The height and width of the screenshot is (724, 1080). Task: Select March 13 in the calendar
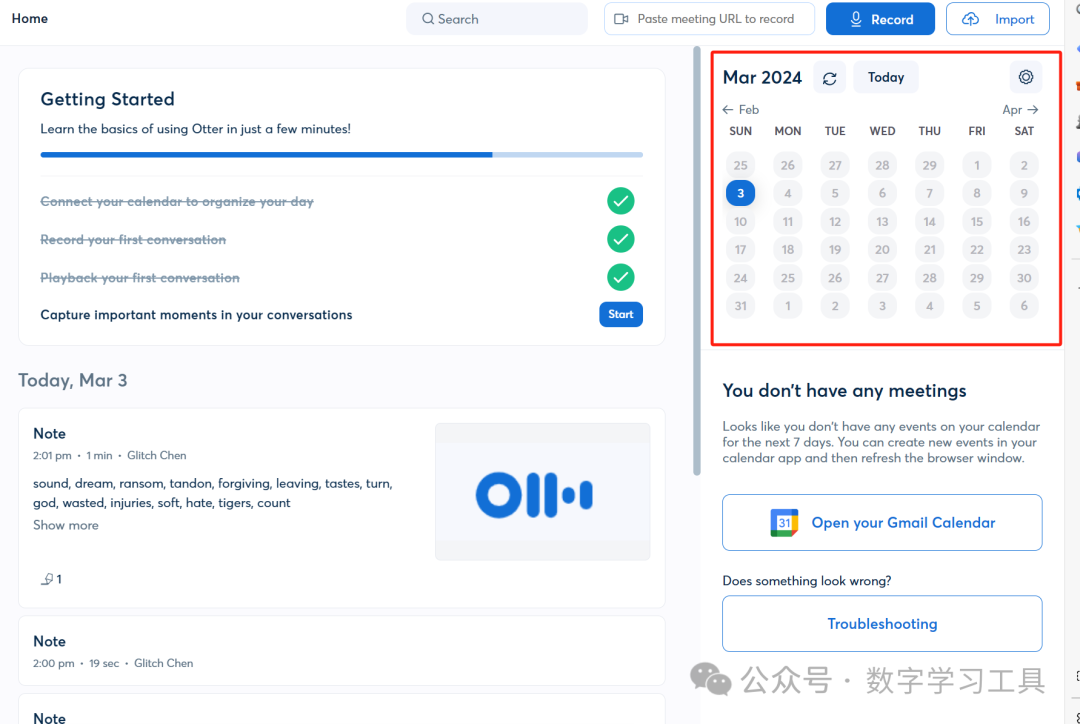tap(882, 222)
